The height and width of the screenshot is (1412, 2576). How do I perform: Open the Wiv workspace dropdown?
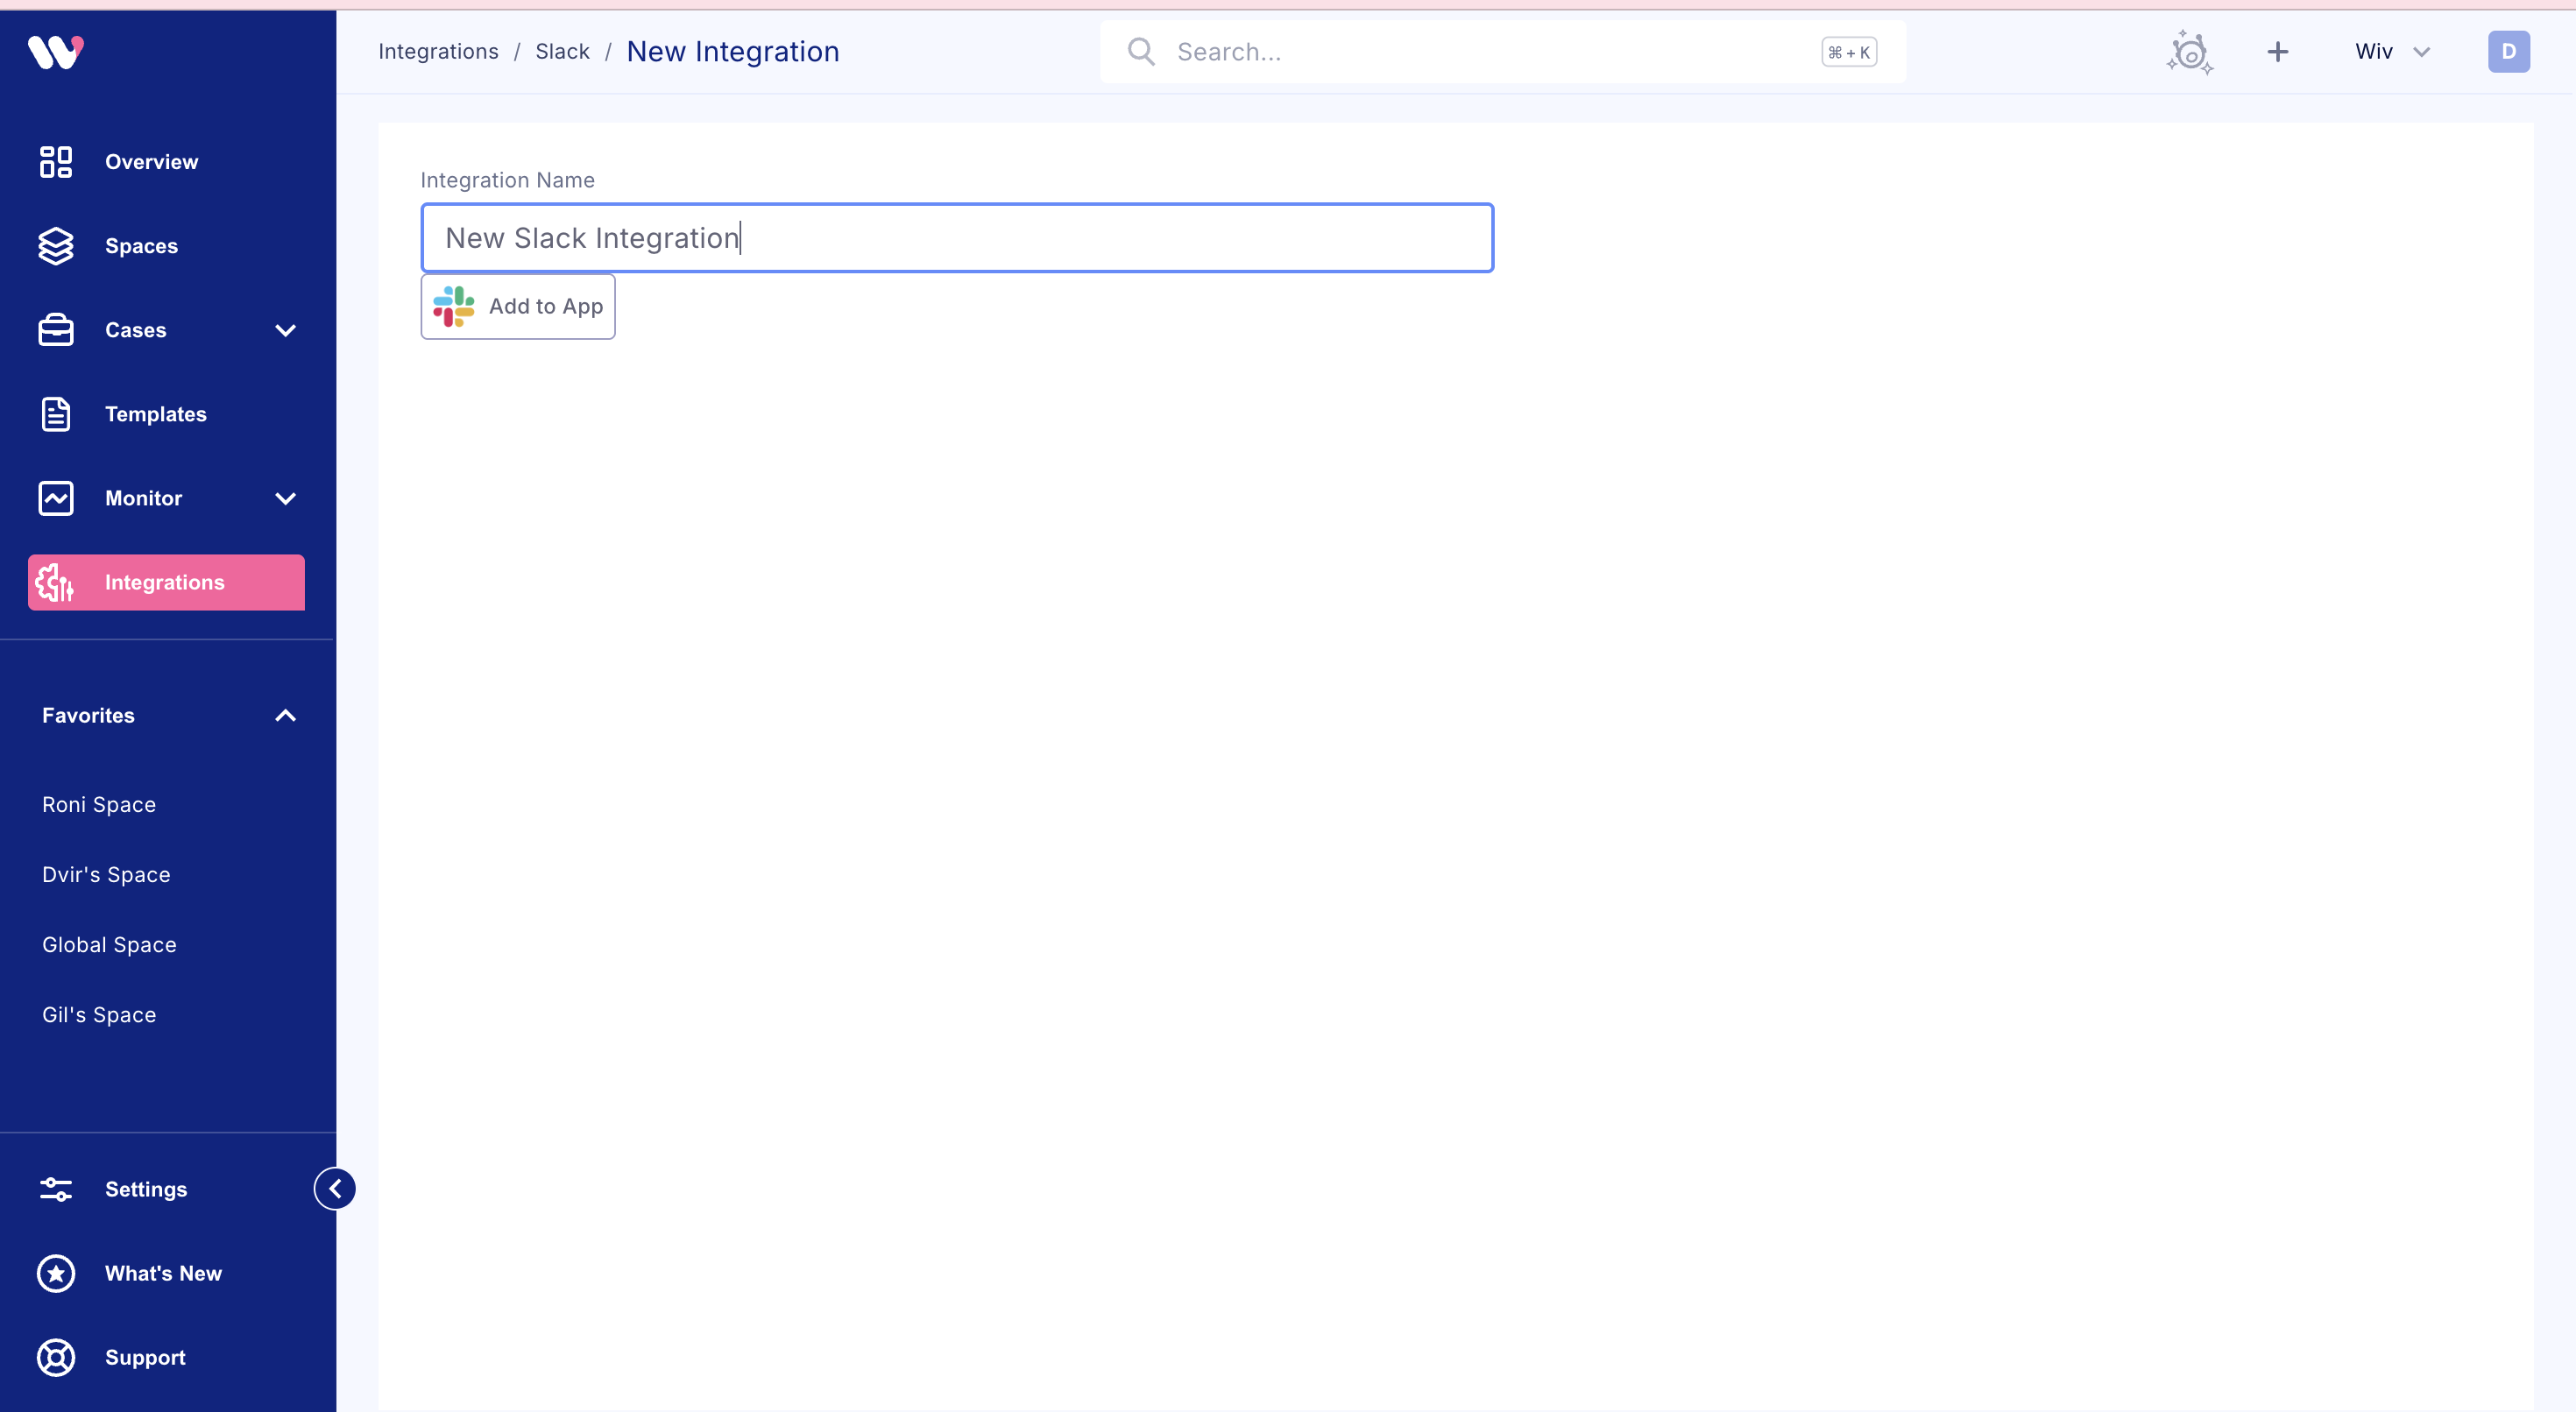point(2391,52)
